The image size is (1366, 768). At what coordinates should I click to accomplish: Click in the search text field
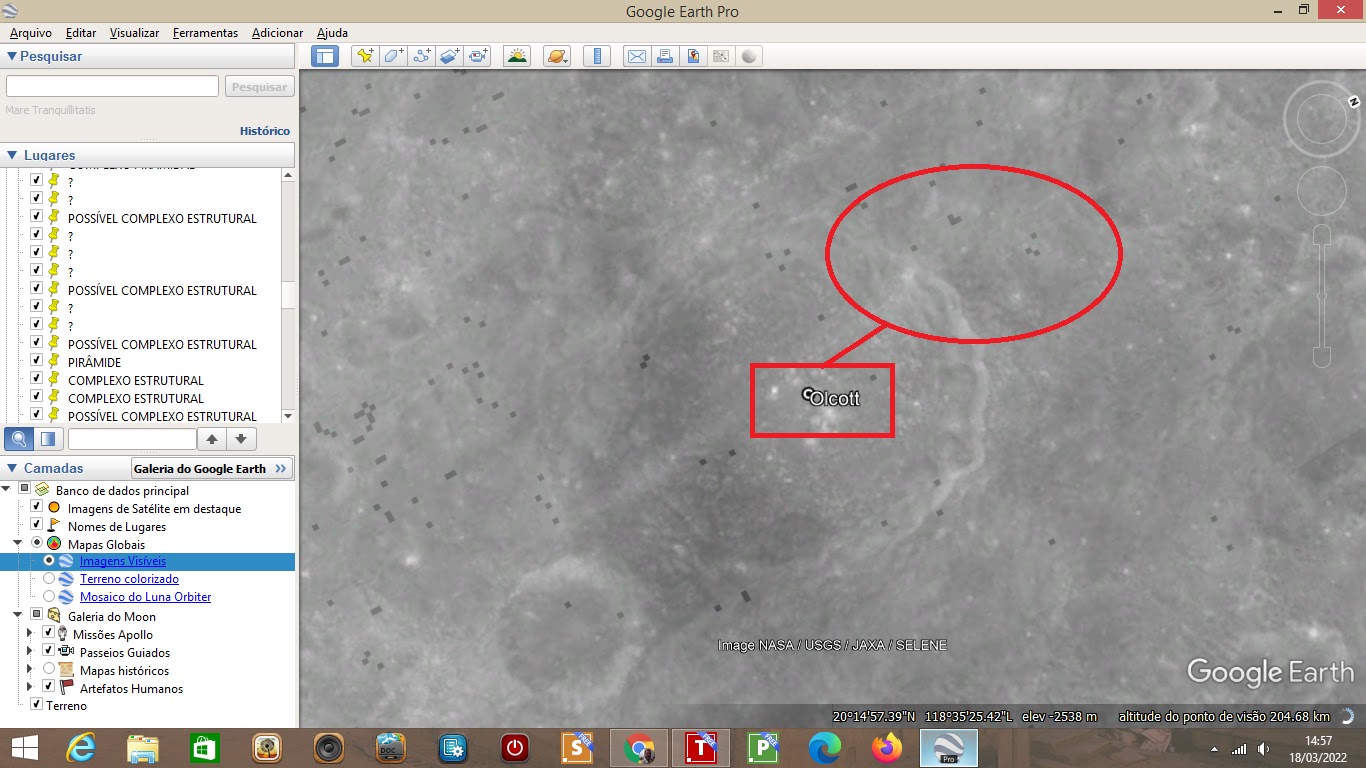[112, 86]
